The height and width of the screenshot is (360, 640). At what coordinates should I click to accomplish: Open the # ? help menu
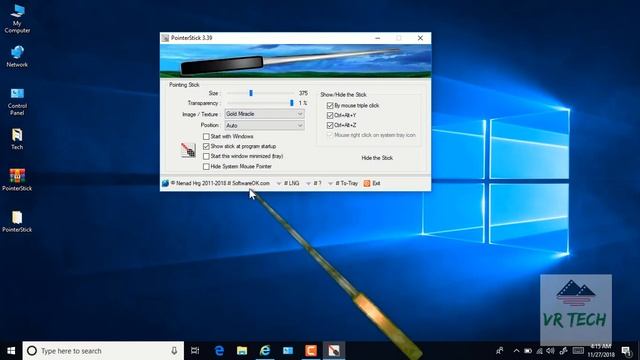pos(314,183)
